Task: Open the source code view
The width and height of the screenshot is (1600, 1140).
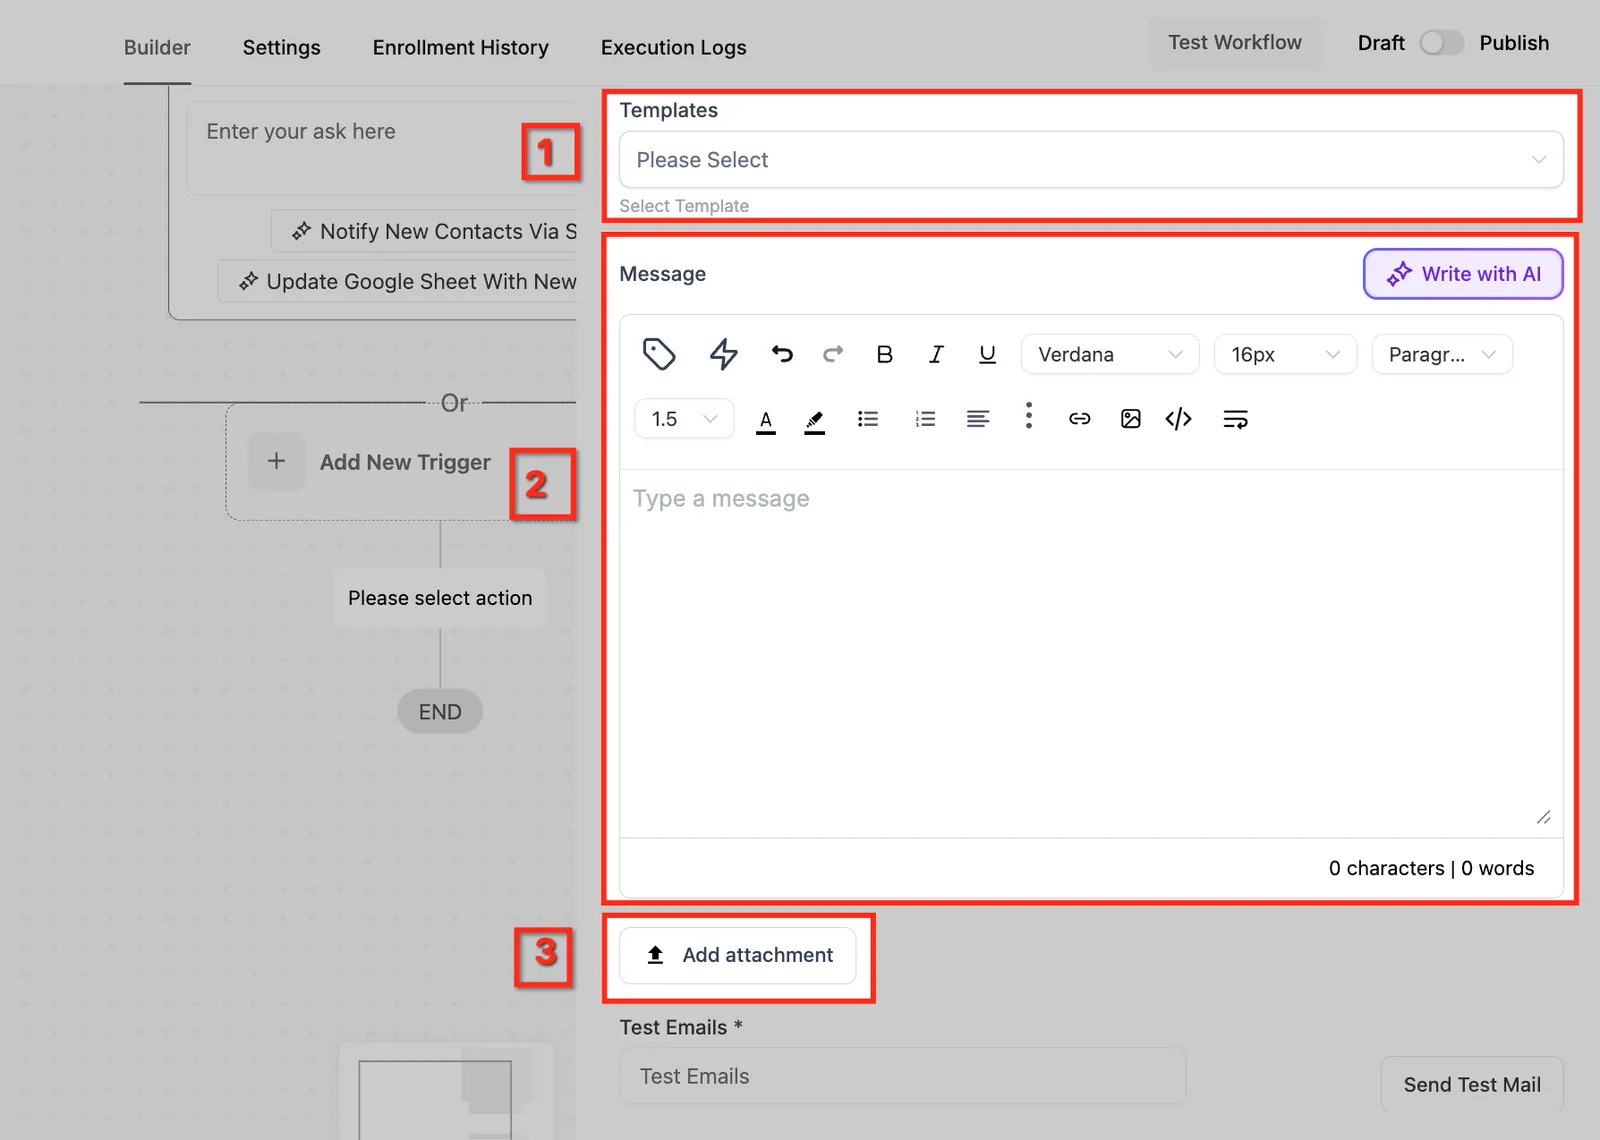Action: (x=1179, y=419)
